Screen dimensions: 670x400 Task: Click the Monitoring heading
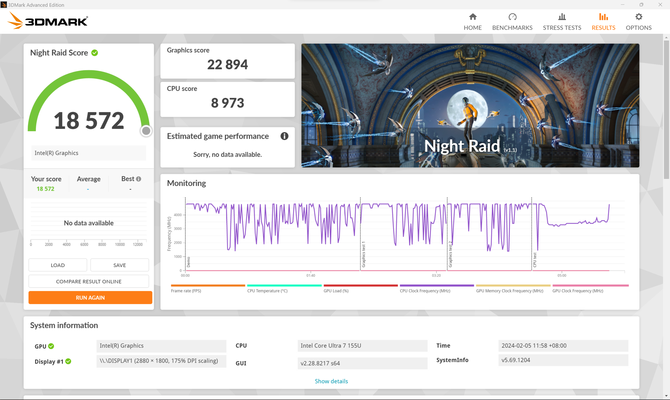(186, 183)
